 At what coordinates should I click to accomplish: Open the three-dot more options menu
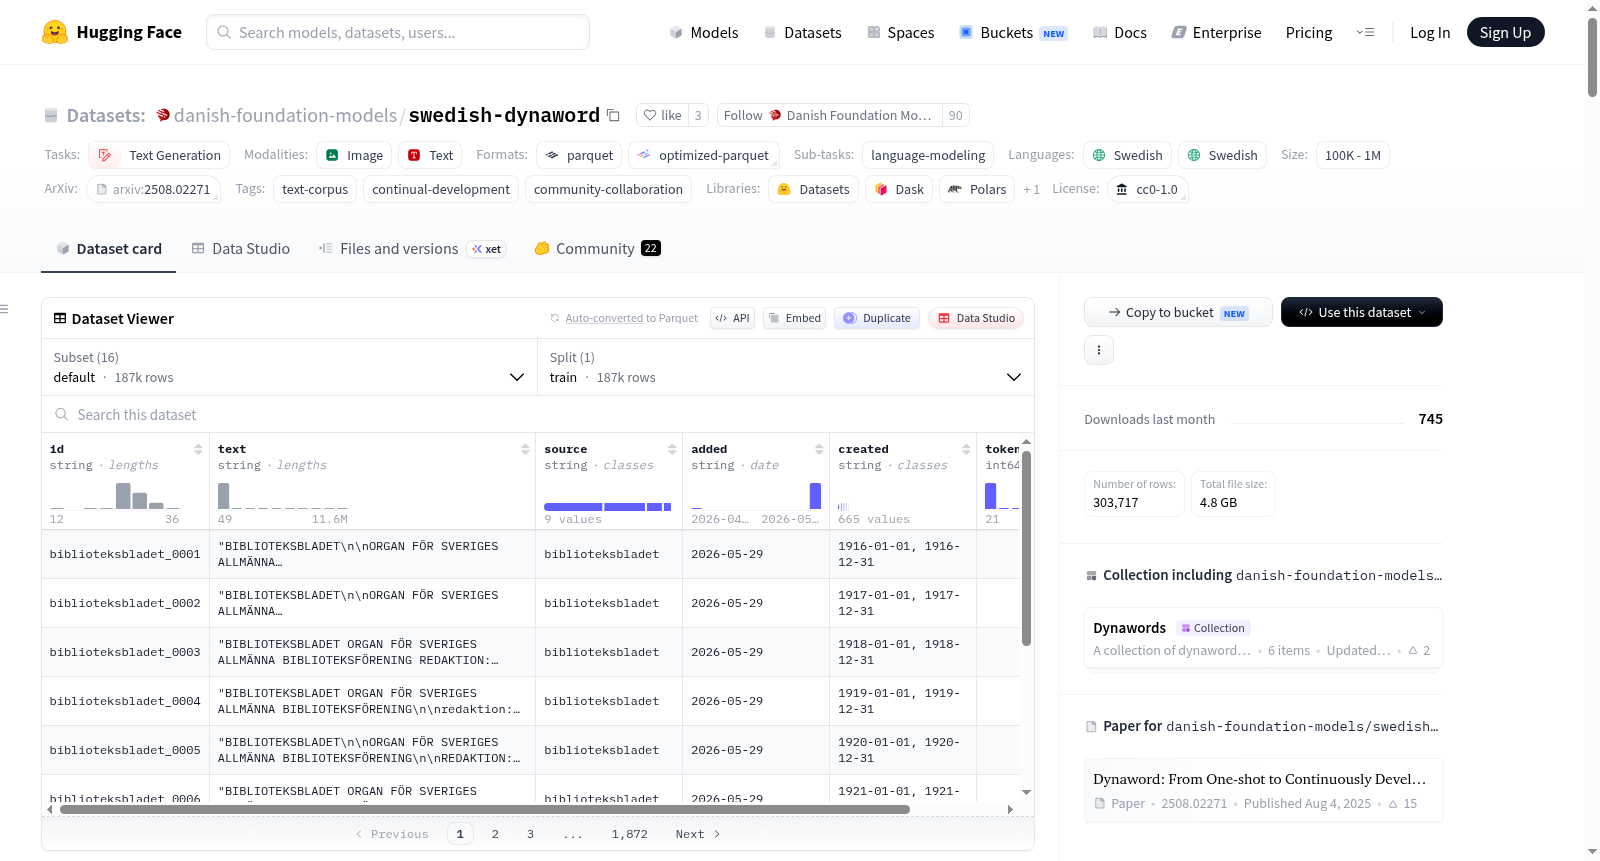[x=1099, y=350]
